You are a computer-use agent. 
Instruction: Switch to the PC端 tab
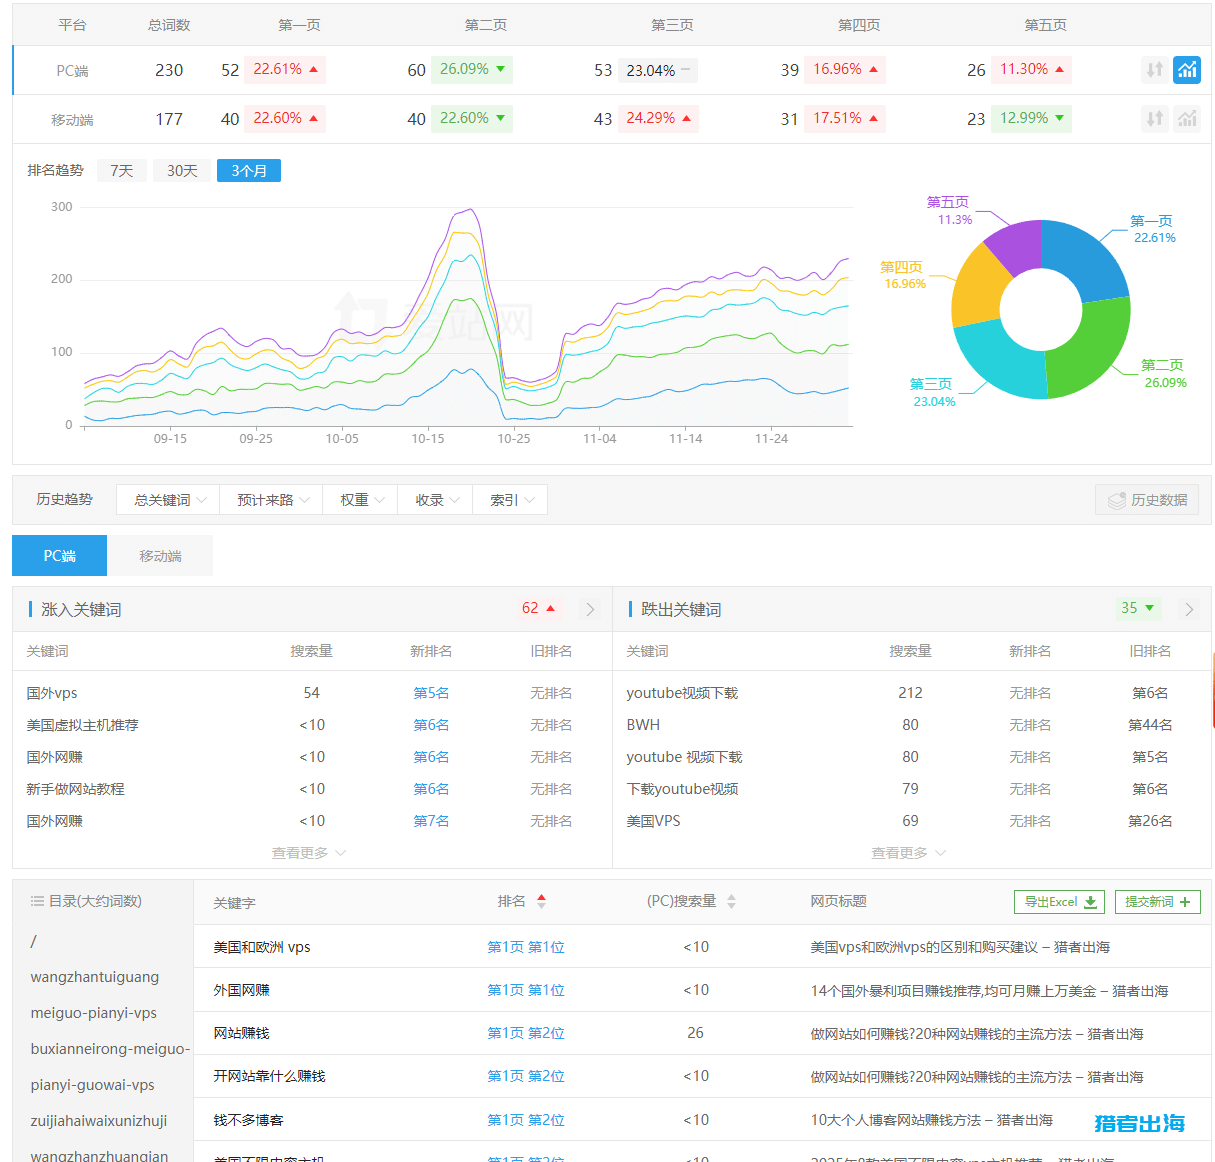pos(59,556)
